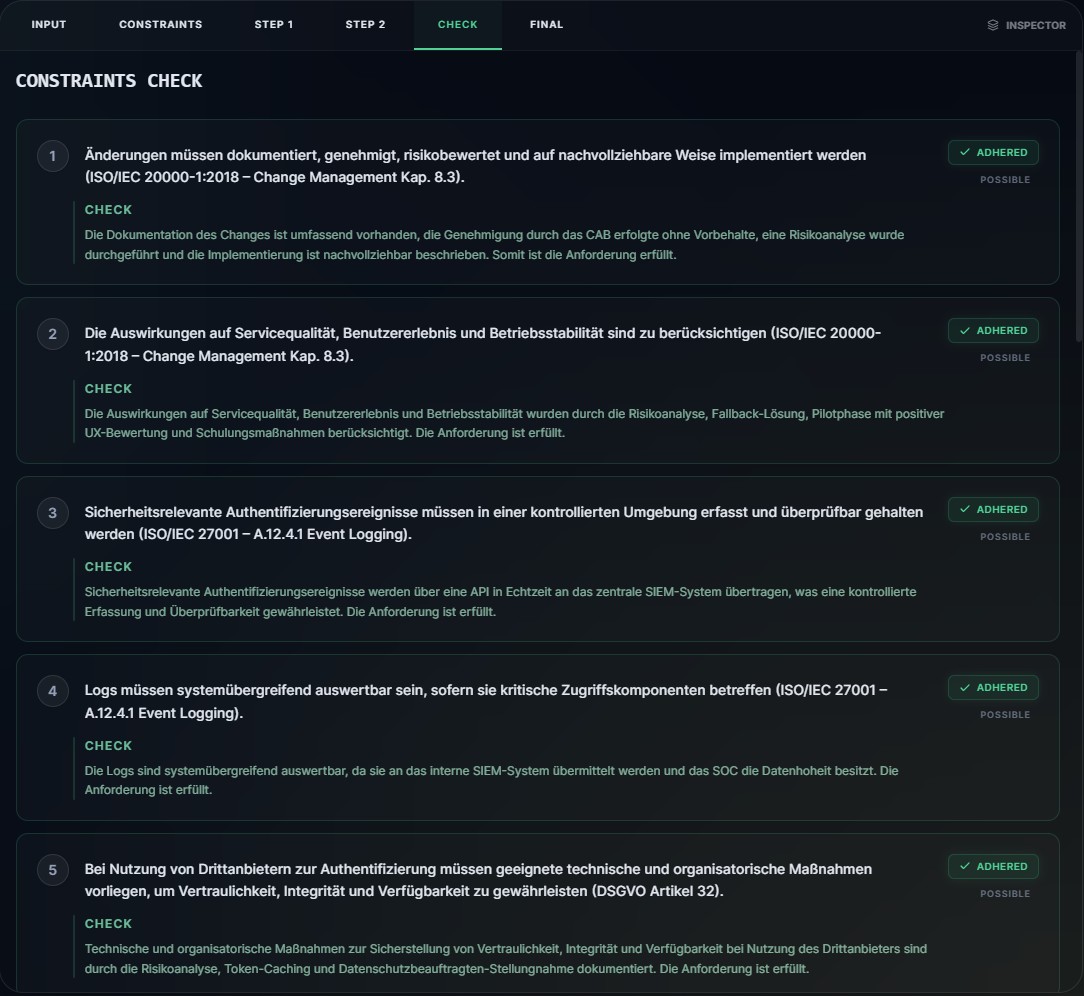The image size is (1084, 996).
Task: Click POSSIBLE label under constraint 1
Action: pyautogui.click(x=1004, y=180)
